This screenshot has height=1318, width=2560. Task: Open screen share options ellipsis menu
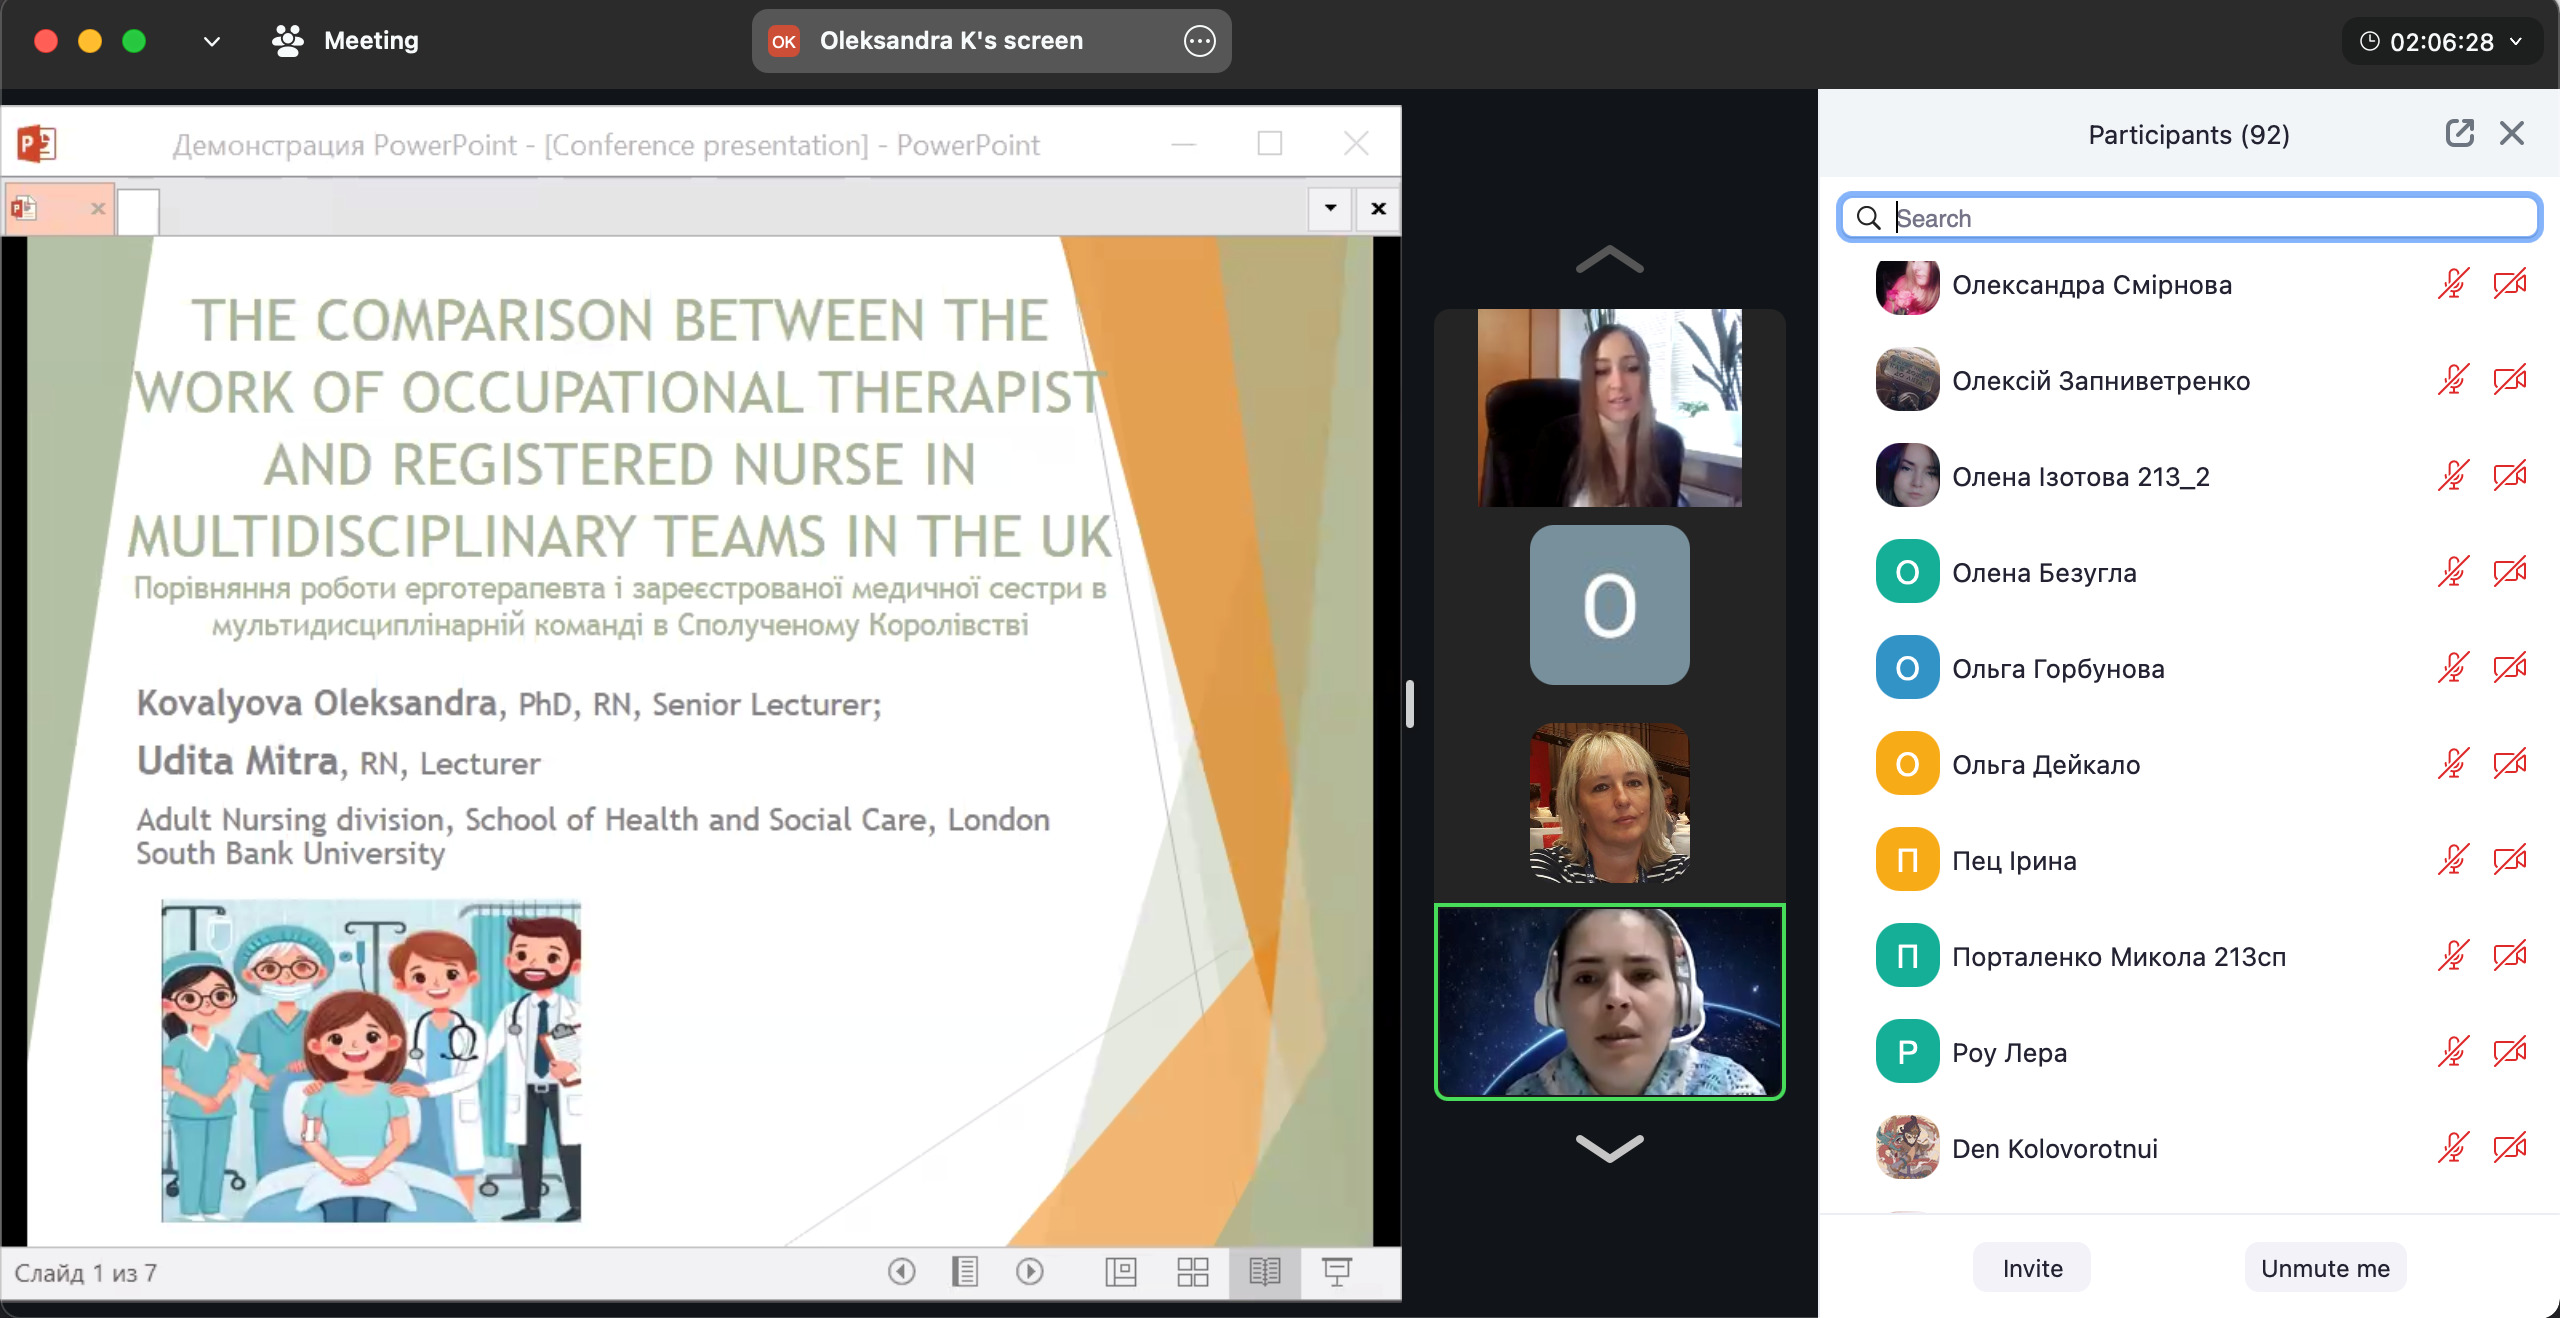1199,41
